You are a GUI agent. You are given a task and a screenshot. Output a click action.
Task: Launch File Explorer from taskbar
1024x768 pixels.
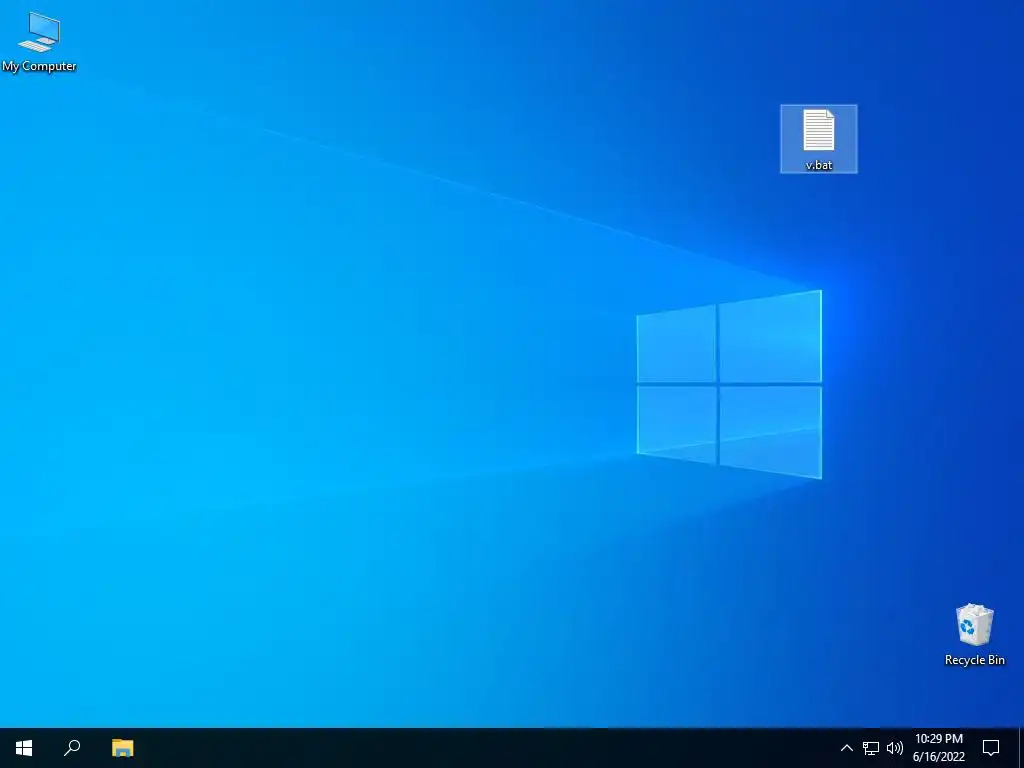[123, 748]
